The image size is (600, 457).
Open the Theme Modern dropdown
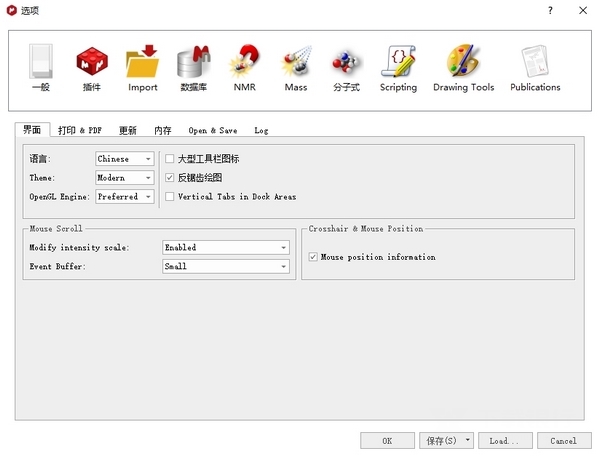point(125,178)
